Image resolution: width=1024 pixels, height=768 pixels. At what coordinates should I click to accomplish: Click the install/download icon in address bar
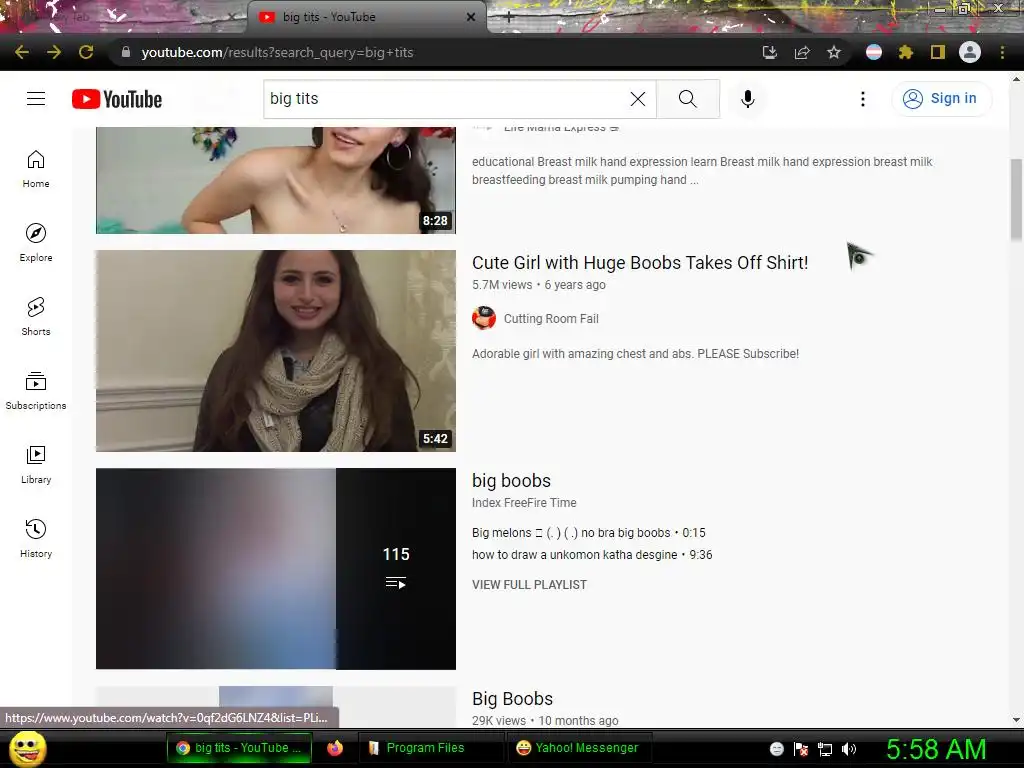770,52
